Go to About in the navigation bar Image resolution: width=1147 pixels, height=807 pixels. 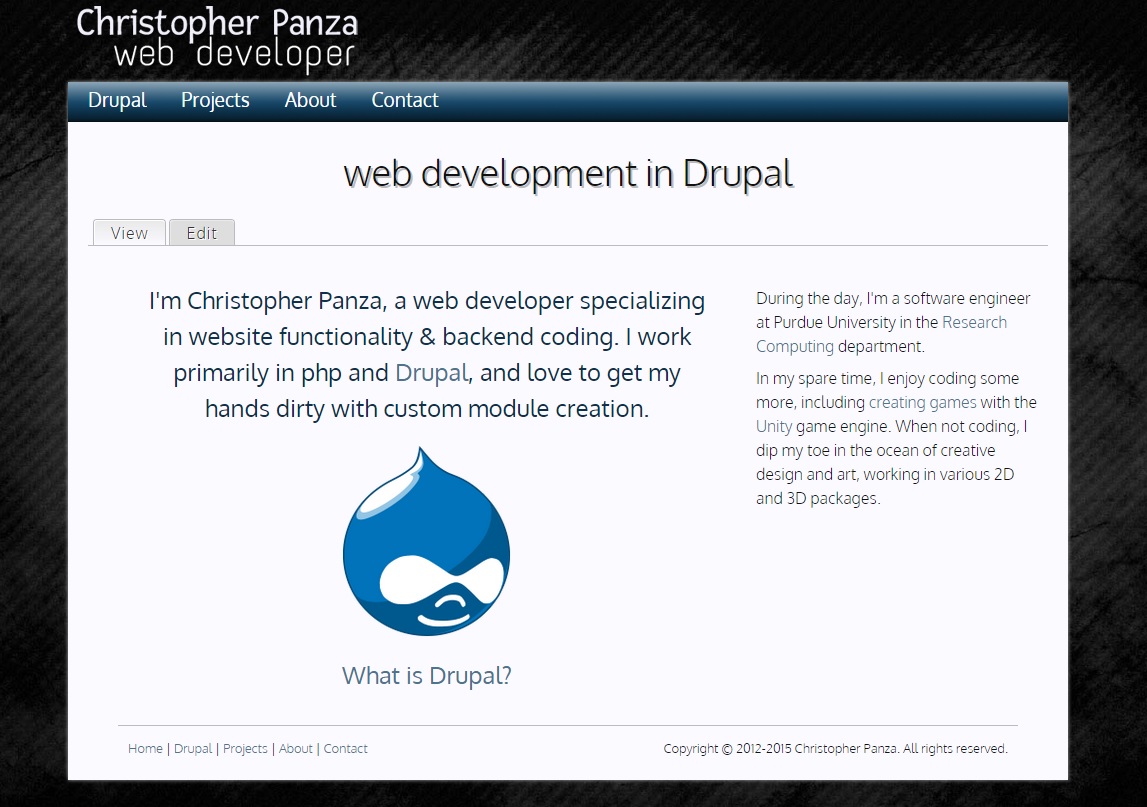(x=310, y=100)
